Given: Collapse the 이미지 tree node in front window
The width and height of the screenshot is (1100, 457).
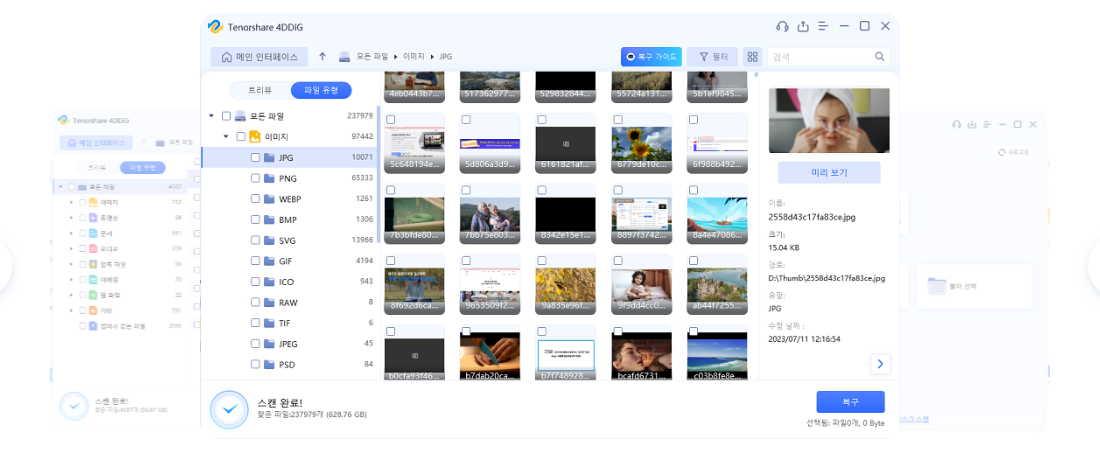Looking at the screenshot, I should click(x=226, y=137).
